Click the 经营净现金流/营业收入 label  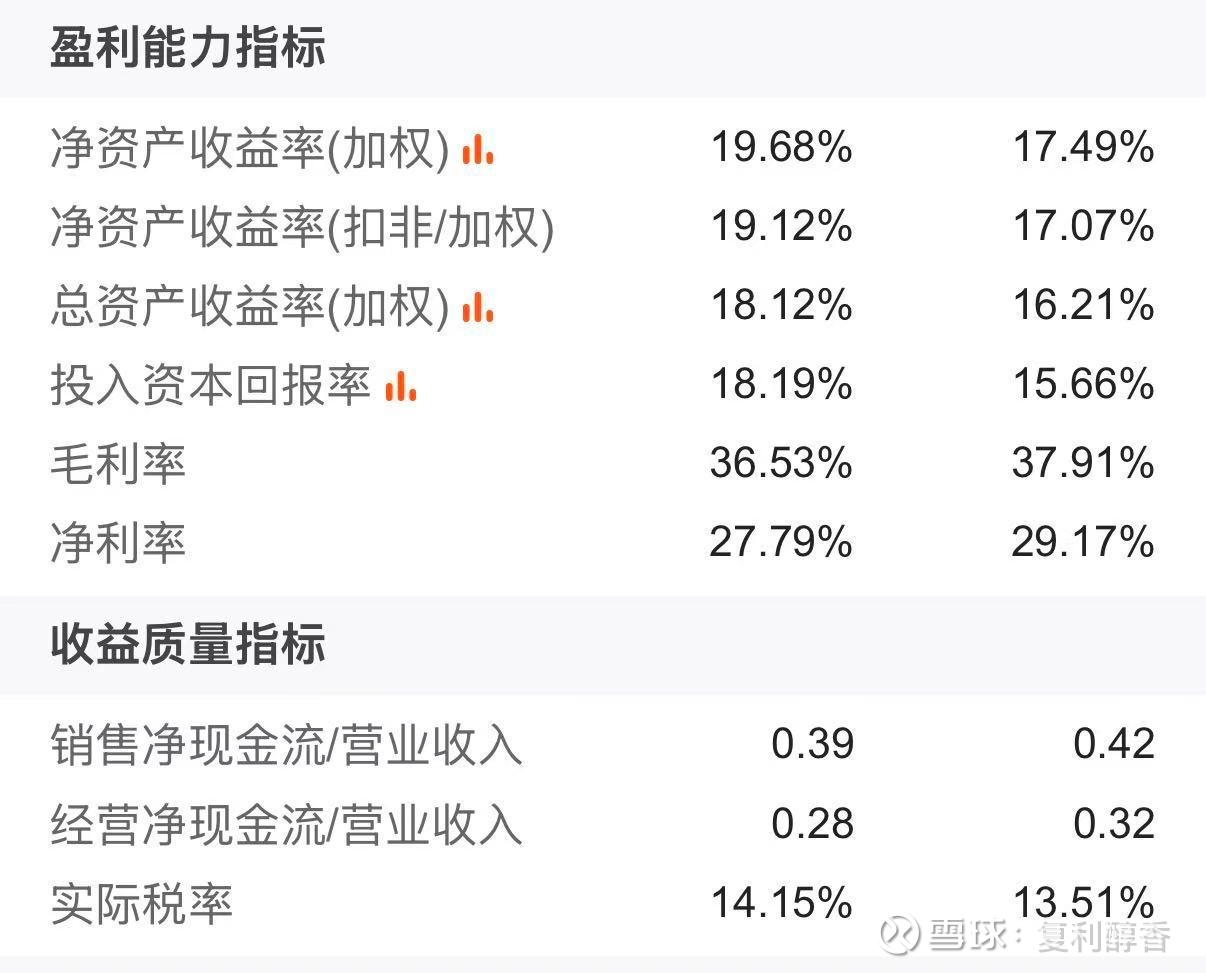tap(286, 825)
